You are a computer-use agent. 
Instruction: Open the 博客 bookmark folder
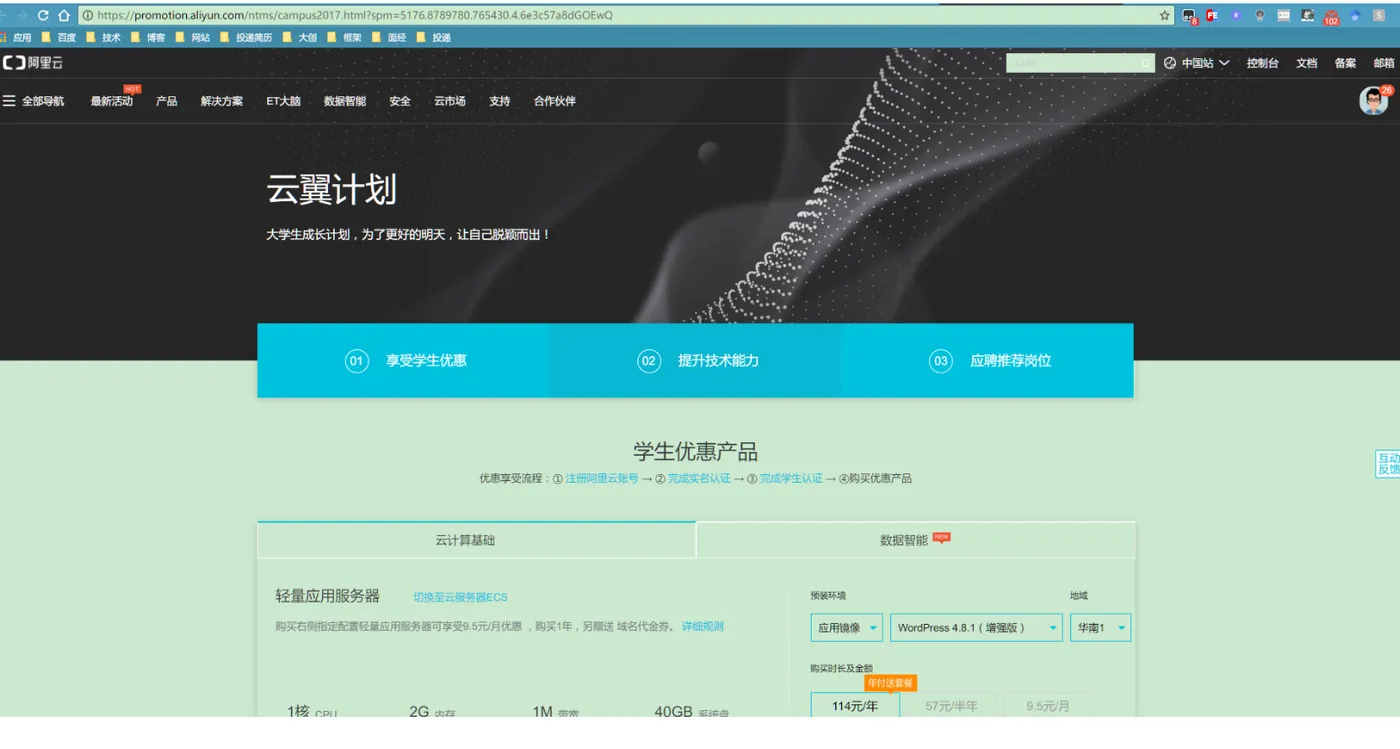coord(148,38)
